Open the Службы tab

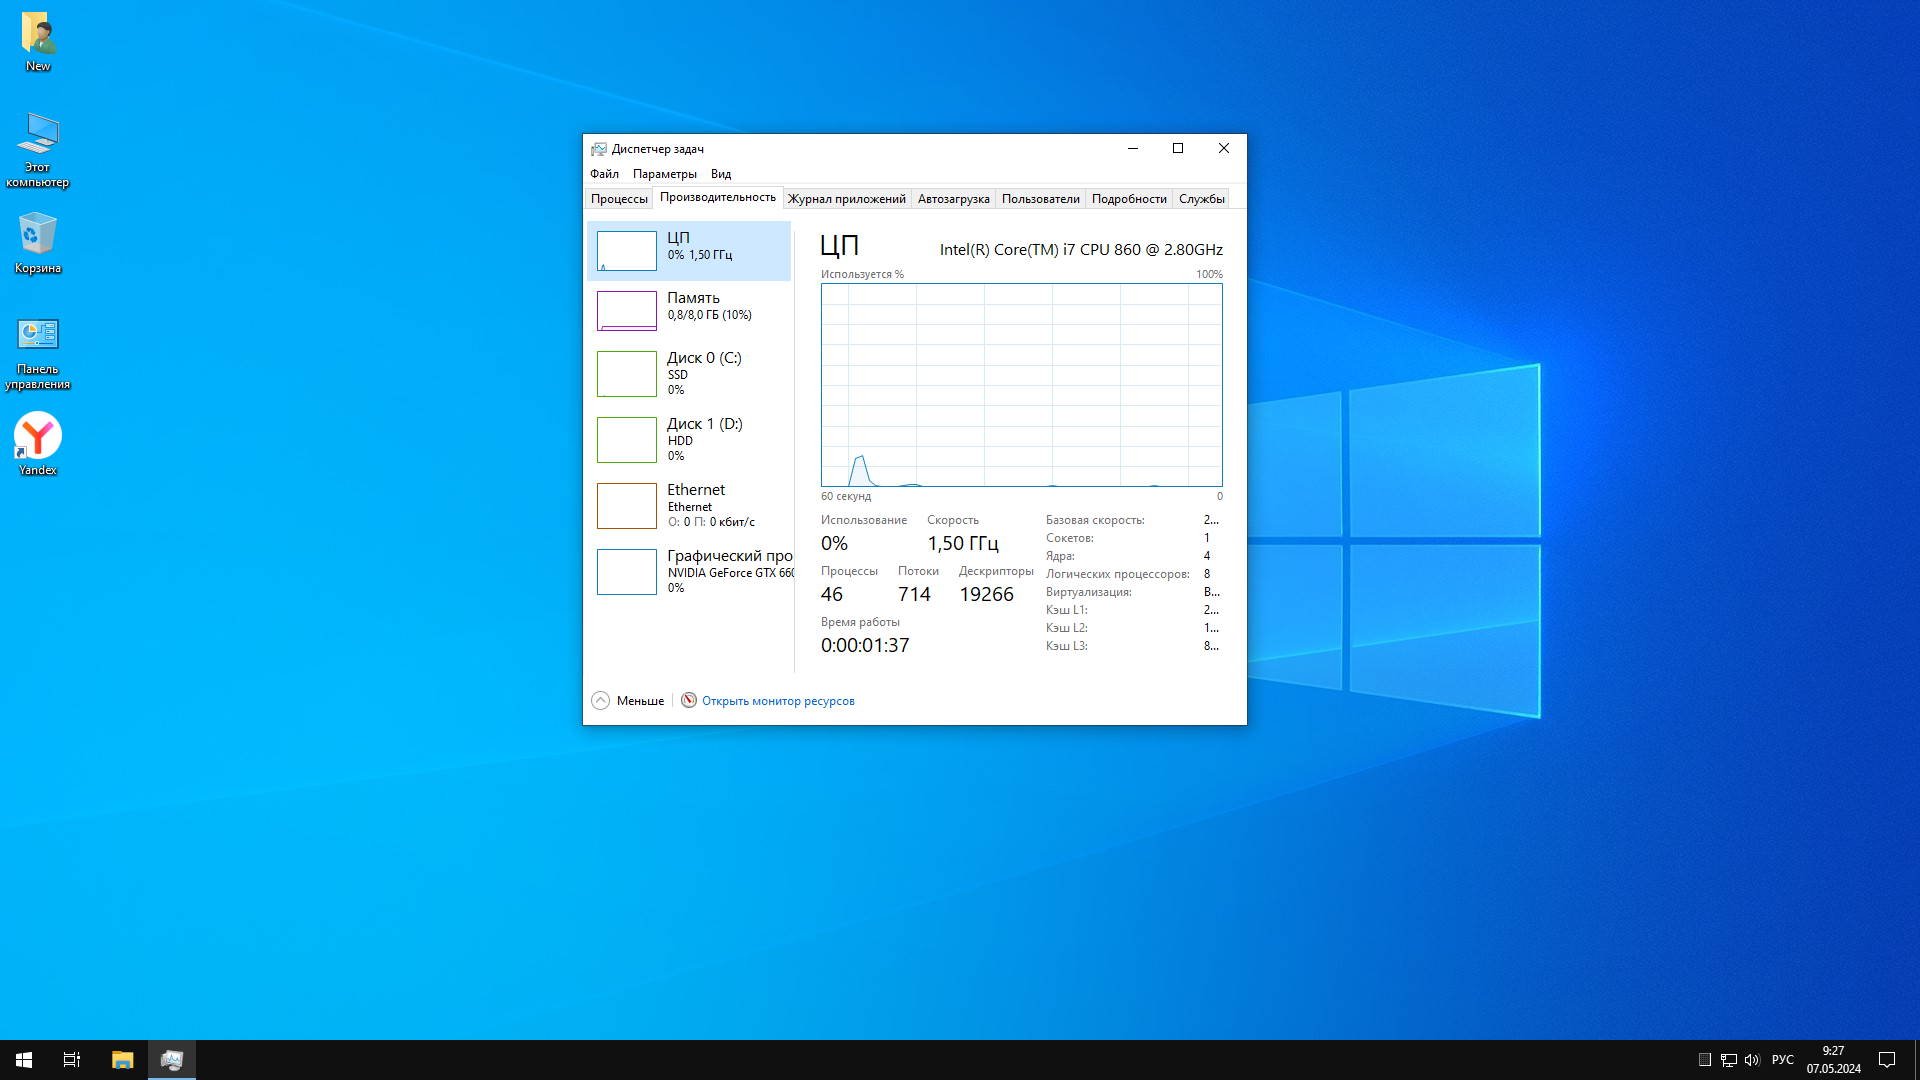pos(1201,199)
